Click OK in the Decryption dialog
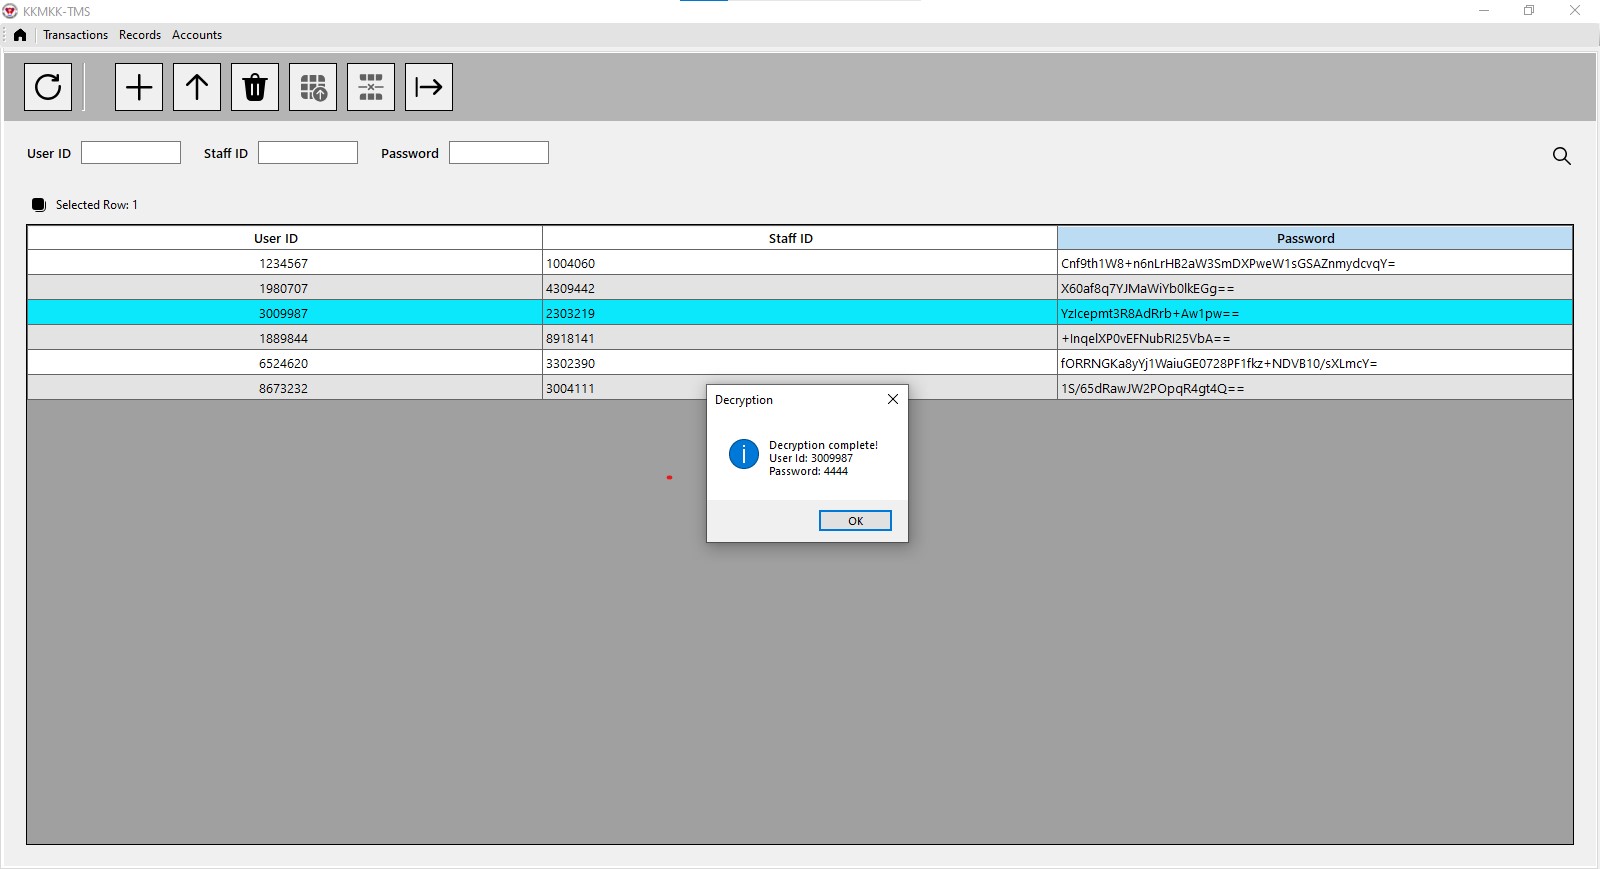 click(x=855, y=521)
